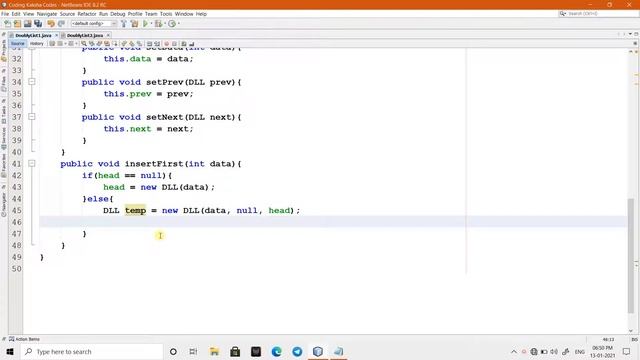Click the Open Project toolbar icon
This screenshot has width=640, height=360.
pyautogui.click(x=28, y=24)
